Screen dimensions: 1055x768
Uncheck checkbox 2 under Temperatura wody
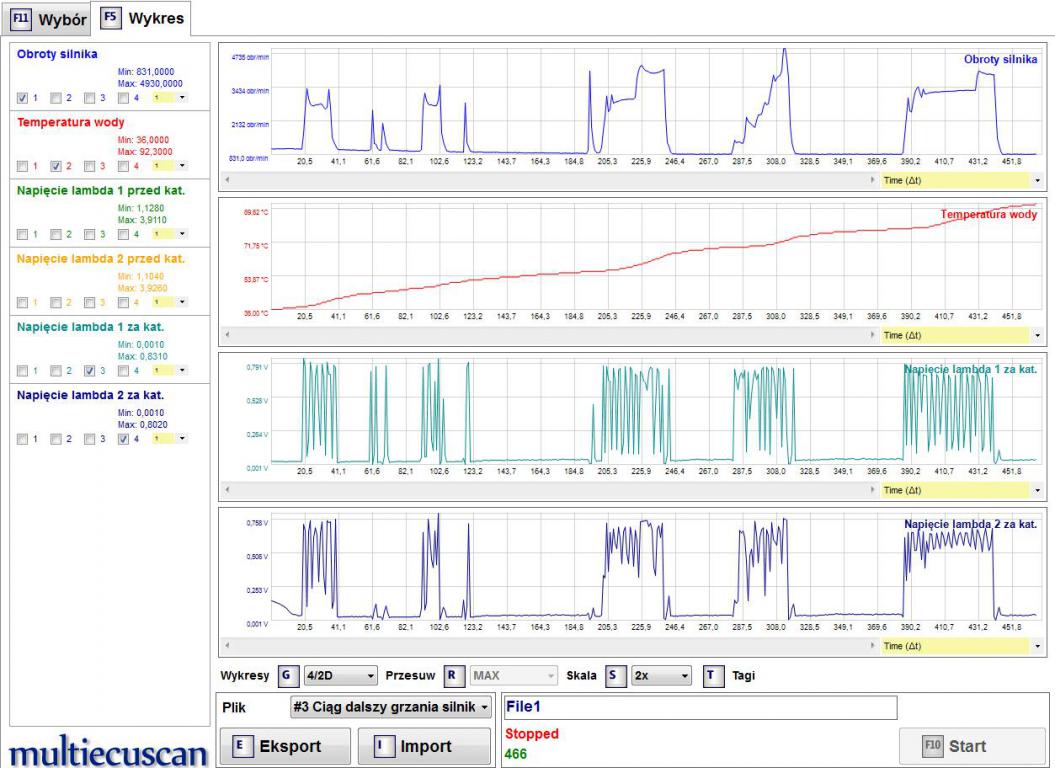tap(56, 166)
